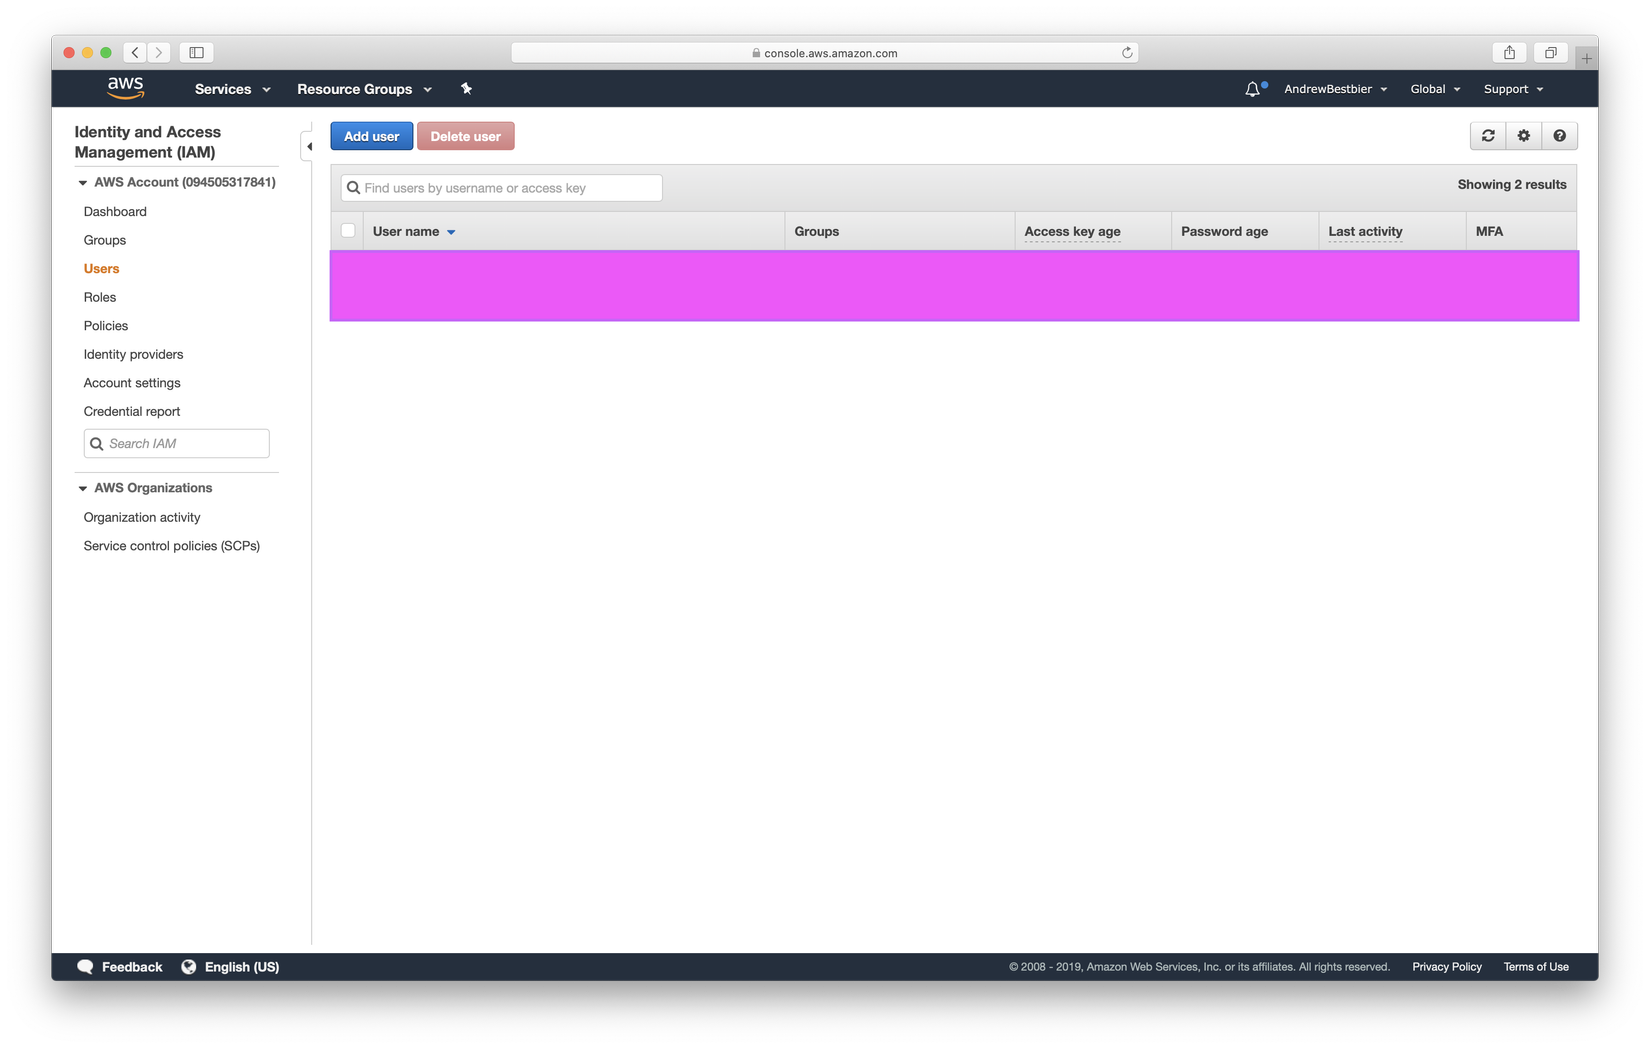Viewport: 1650px width, 1049px height.
Task: Refresh the users table
Action: click(x=1488, y=136)
